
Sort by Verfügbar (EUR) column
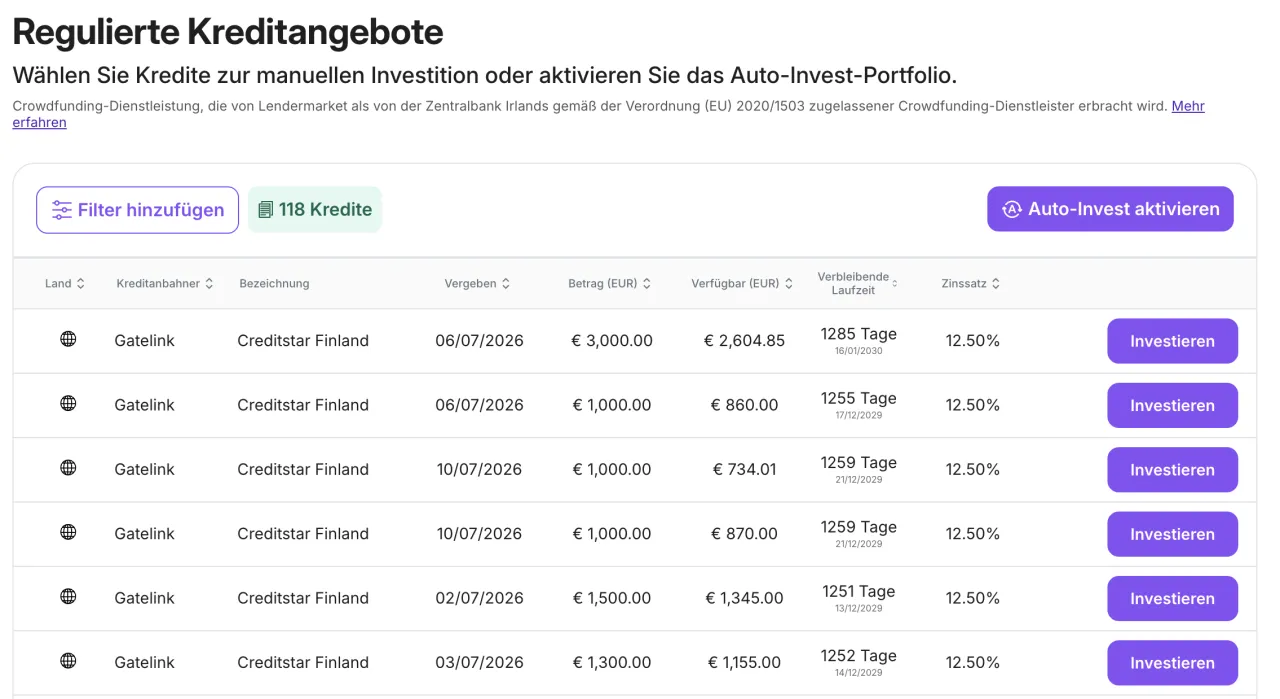742,283
